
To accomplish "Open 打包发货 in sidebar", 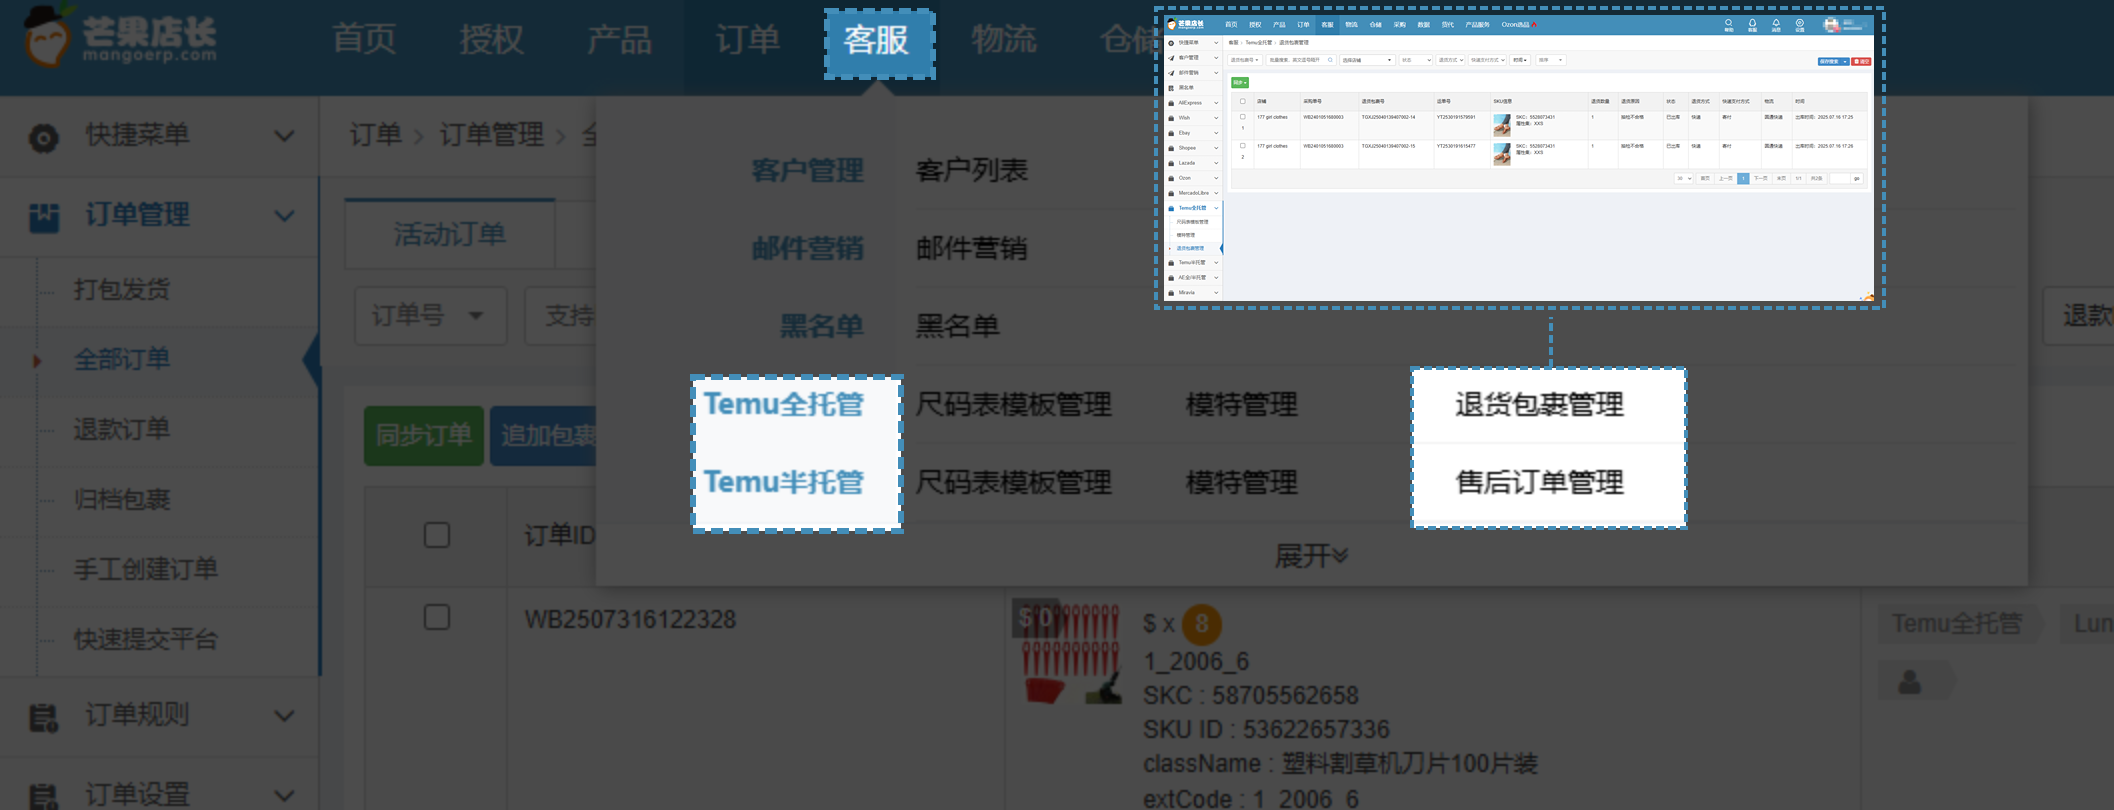I will tap(122, 289).
